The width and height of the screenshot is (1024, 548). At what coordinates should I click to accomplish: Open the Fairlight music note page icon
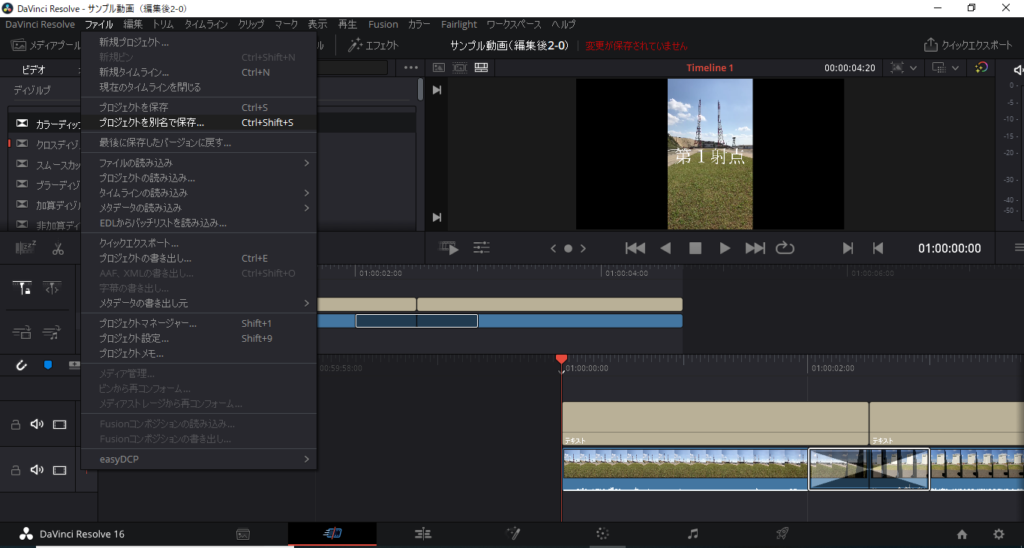pos(693,534)
